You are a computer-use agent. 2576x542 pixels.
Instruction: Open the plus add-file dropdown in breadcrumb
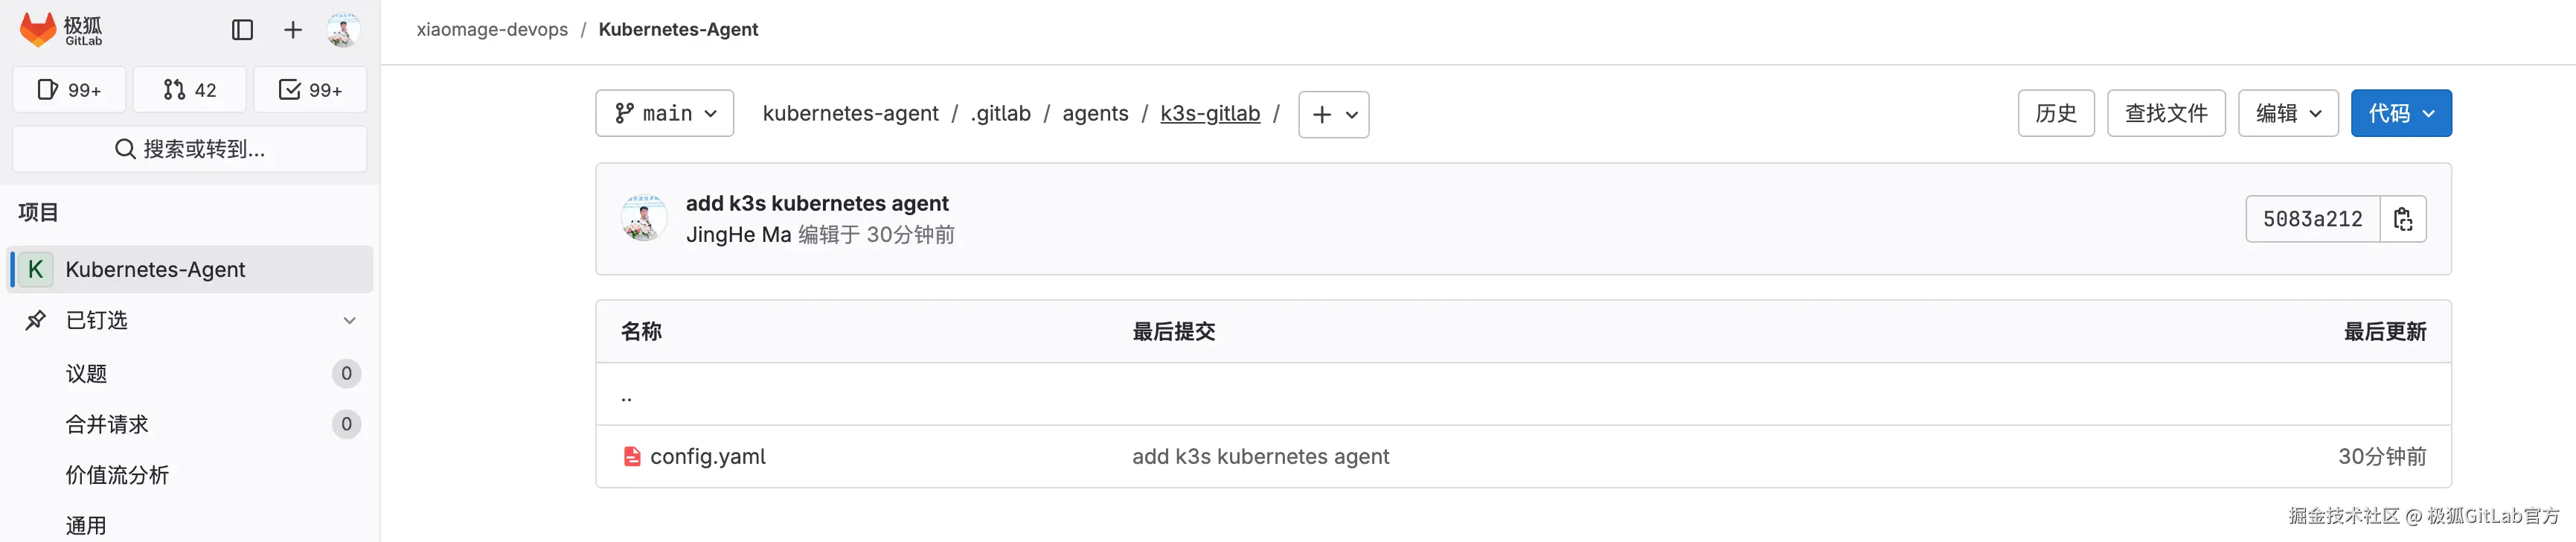(1333, 114)
